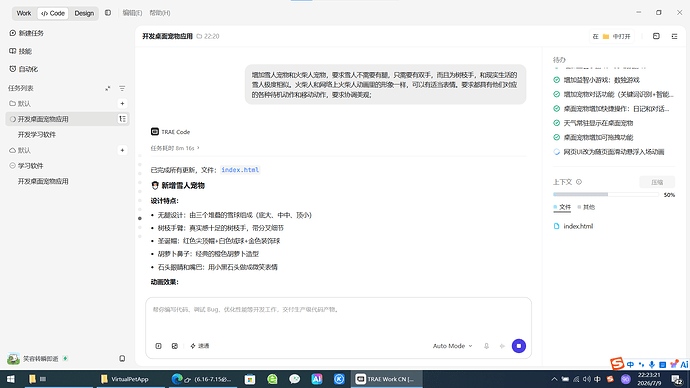This screenshot has width=690, height=388.
Task: Open Microsoft Store from taskbar
Action: click(x=250, y=379)
